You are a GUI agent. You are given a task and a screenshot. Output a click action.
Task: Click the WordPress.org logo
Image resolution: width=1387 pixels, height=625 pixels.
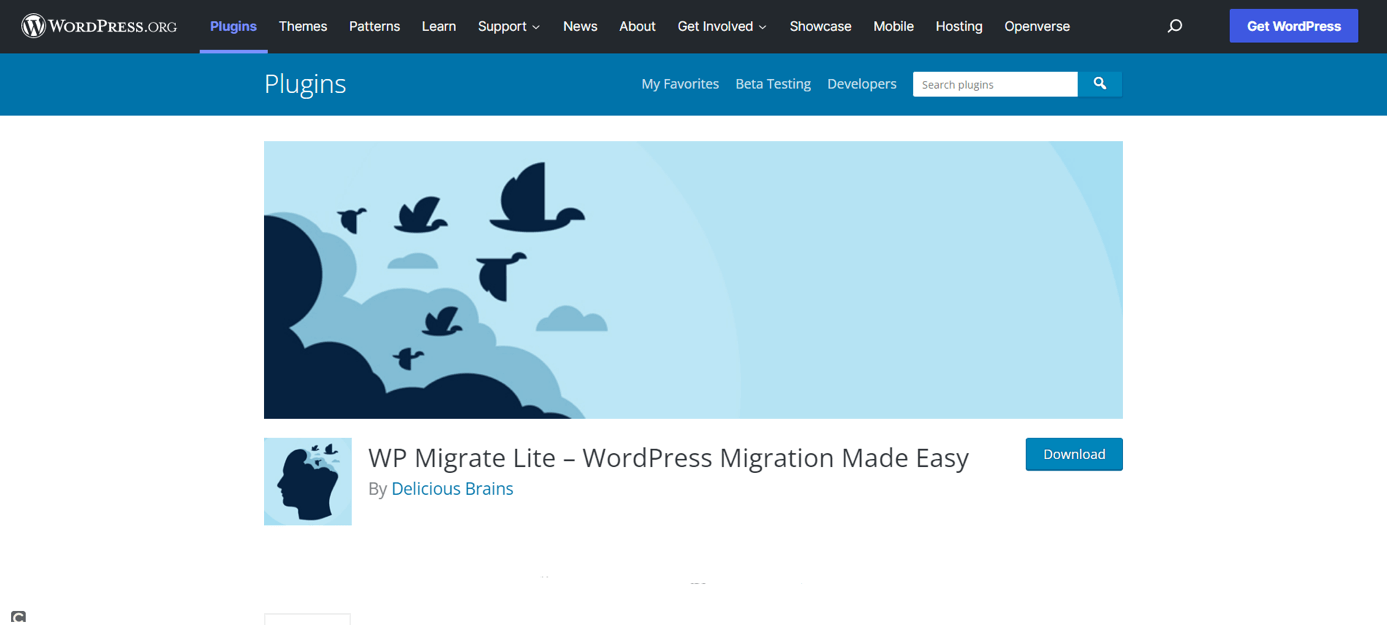pyautogui.click(x=99, y=26)
